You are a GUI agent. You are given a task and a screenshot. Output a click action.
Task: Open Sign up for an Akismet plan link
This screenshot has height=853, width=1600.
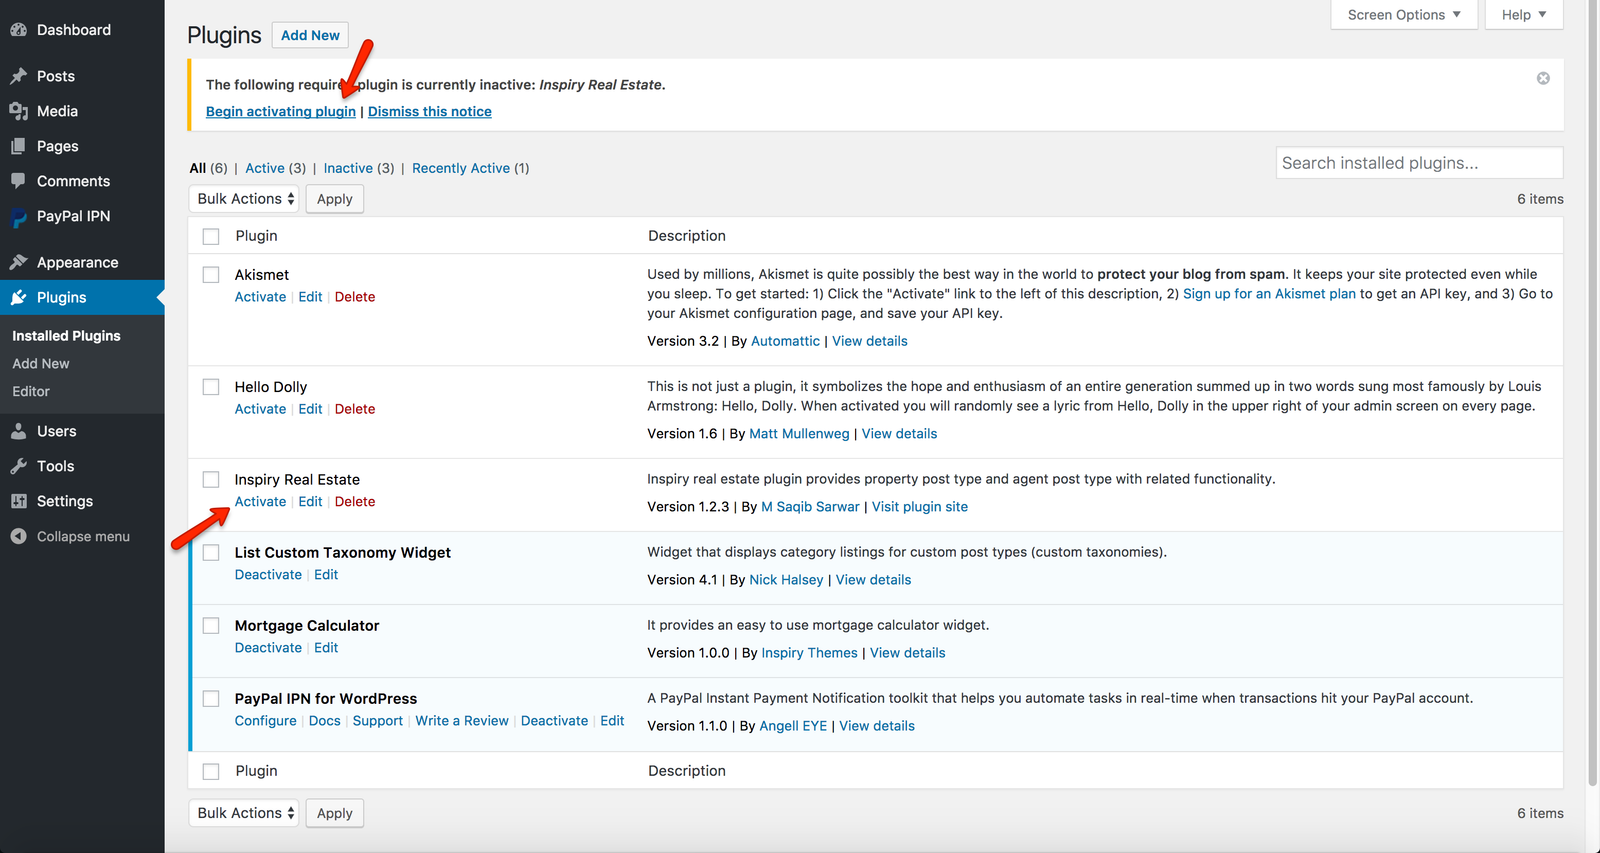1269,294
